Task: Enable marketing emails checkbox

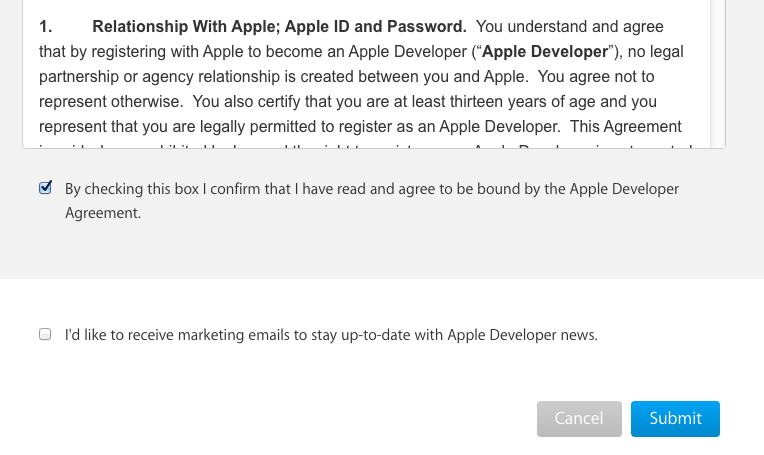Action: (x=45, y=335)
